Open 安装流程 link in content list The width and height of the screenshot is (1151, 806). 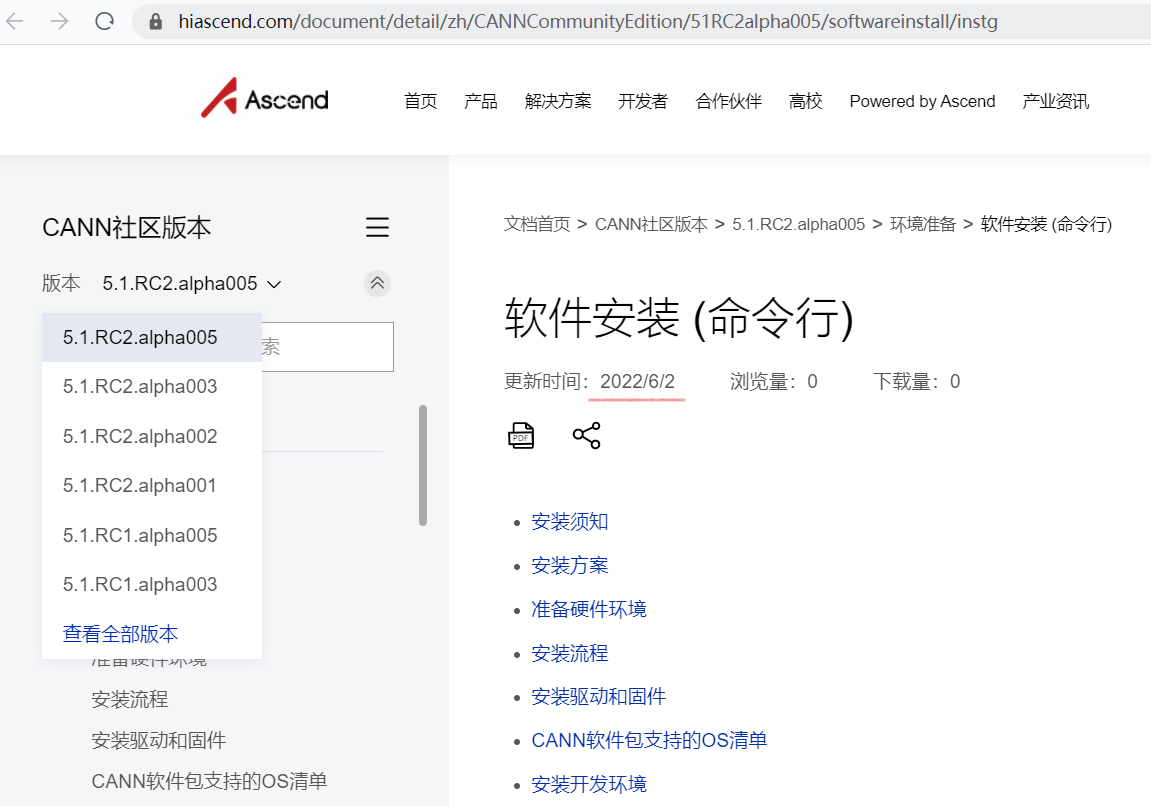click(x=570, y=653)
